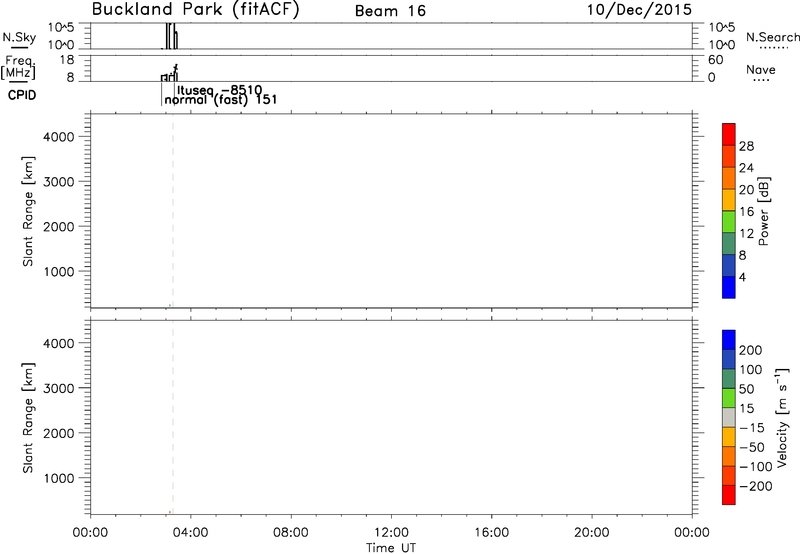Click the red bottom velocity color swatch
This screenshot has width=800, height=554.
[x=729, y=495]
